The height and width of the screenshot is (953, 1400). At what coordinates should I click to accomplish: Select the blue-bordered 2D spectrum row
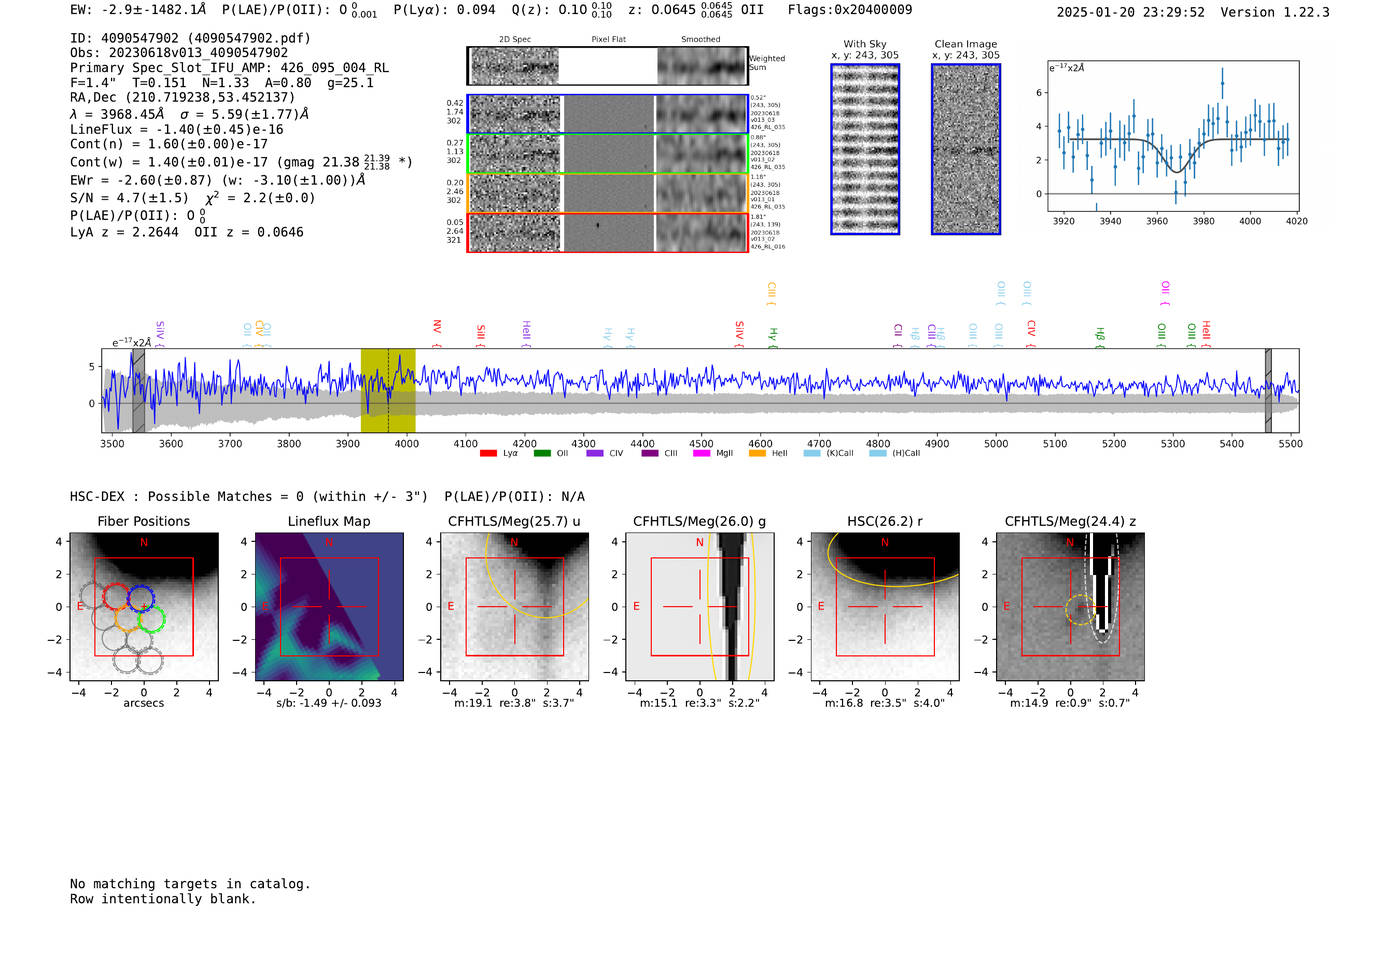(607, 114)
